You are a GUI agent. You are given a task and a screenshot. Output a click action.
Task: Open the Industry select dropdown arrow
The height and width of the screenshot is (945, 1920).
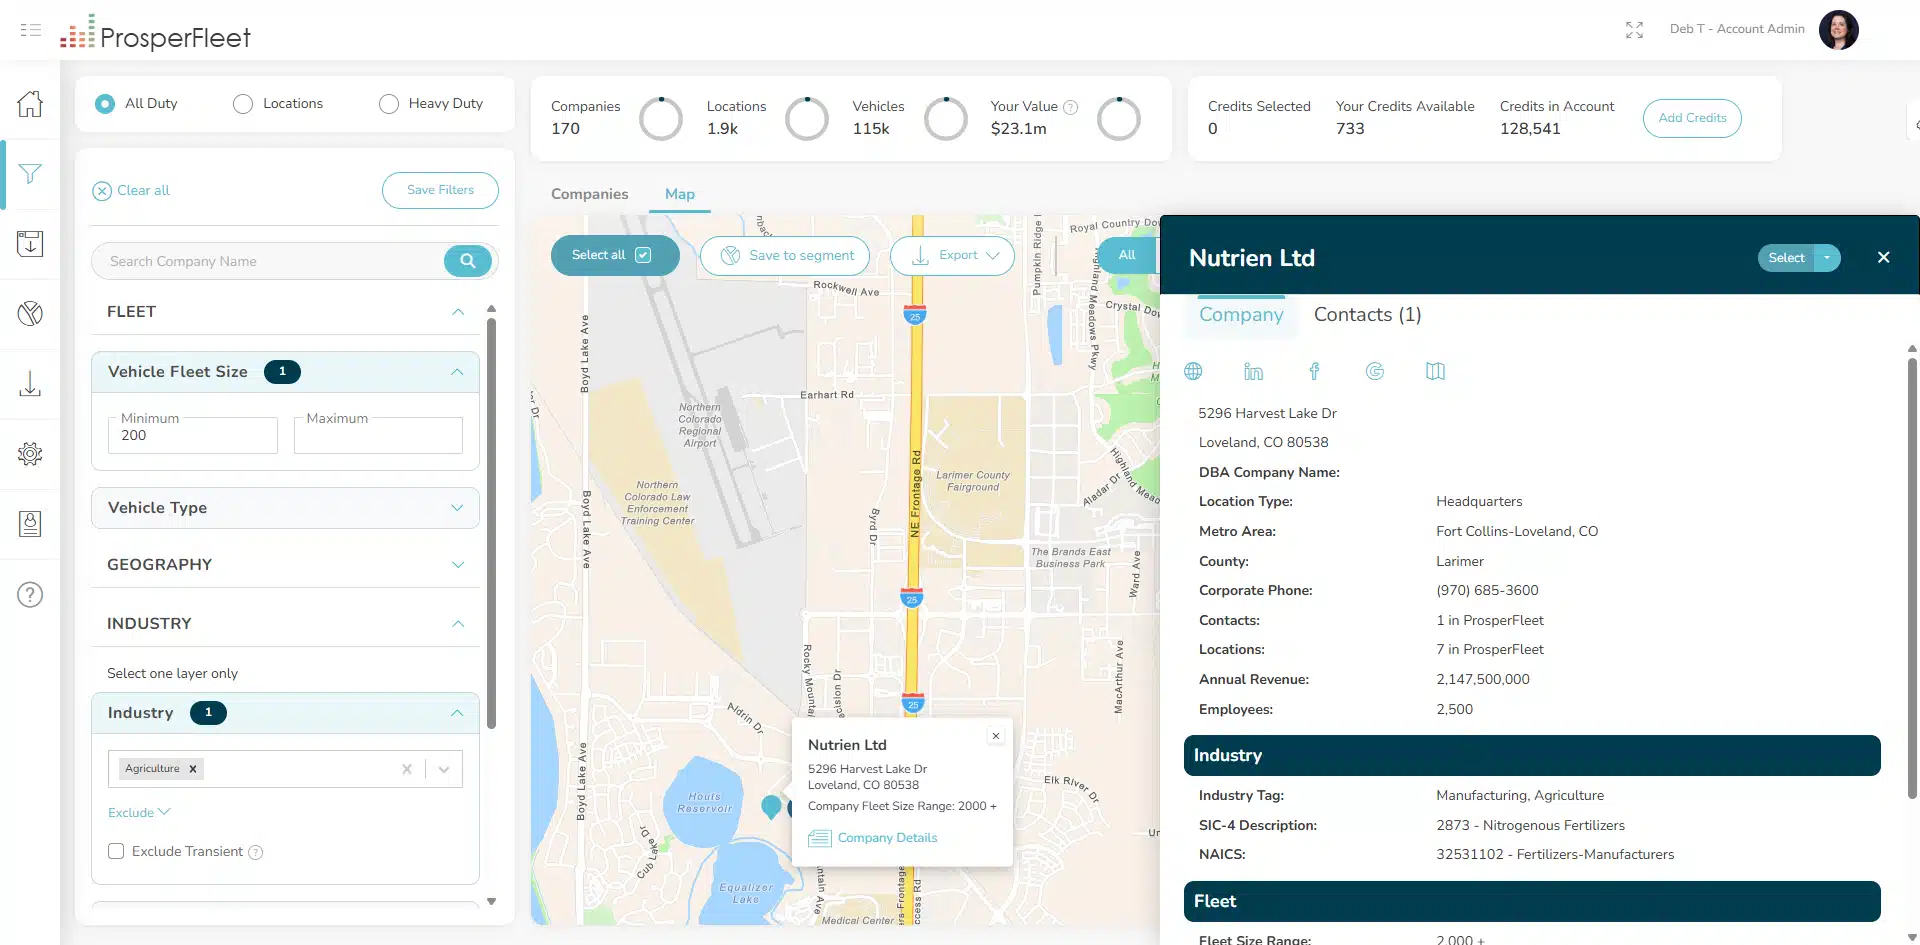444,769
